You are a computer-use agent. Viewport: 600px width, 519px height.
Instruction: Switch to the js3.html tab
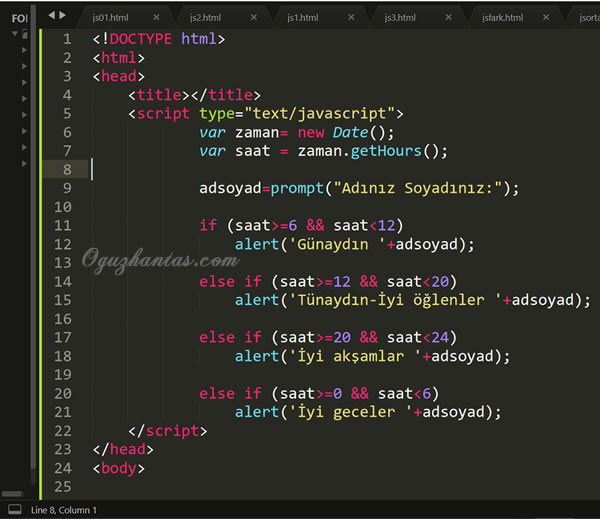coord(400,18)
